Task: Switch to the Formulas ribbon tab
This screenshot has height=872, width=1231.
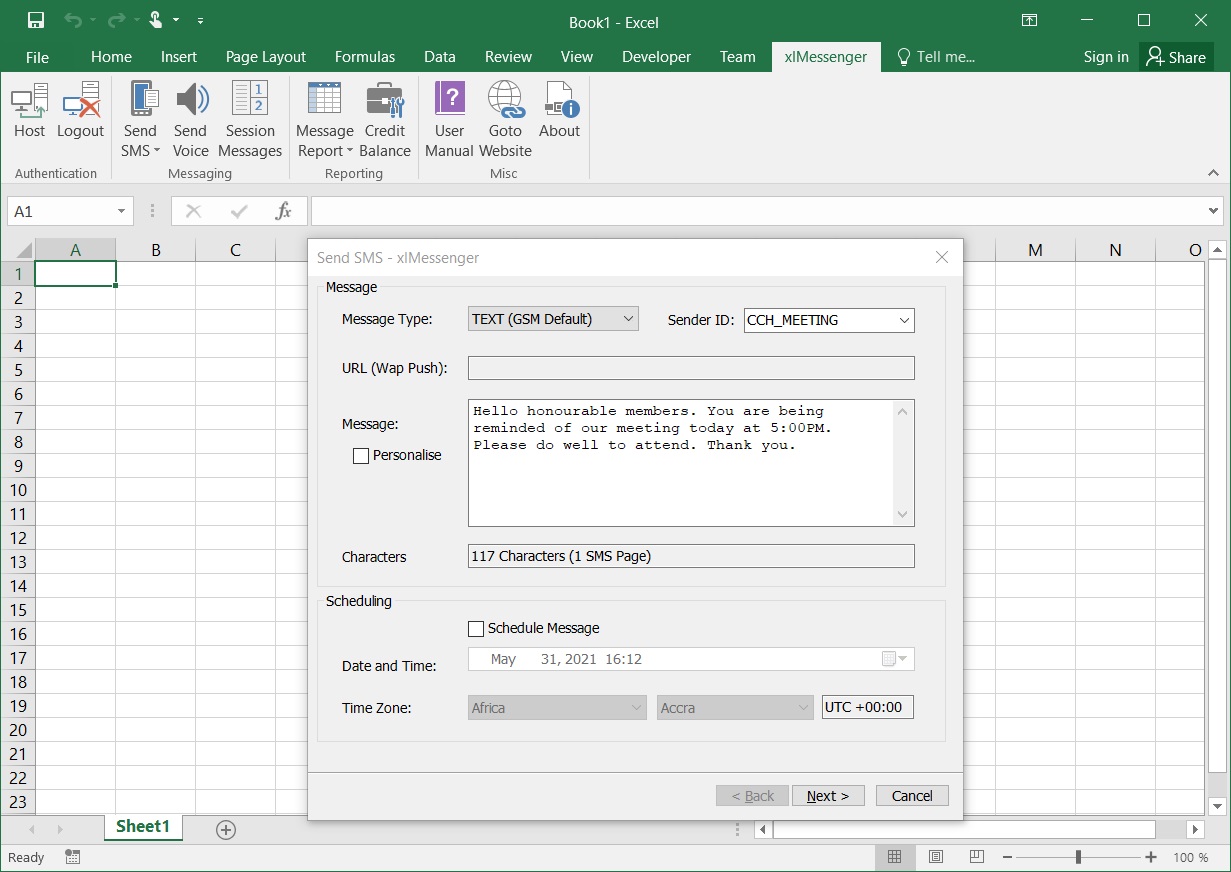Action: click(364, 57)
